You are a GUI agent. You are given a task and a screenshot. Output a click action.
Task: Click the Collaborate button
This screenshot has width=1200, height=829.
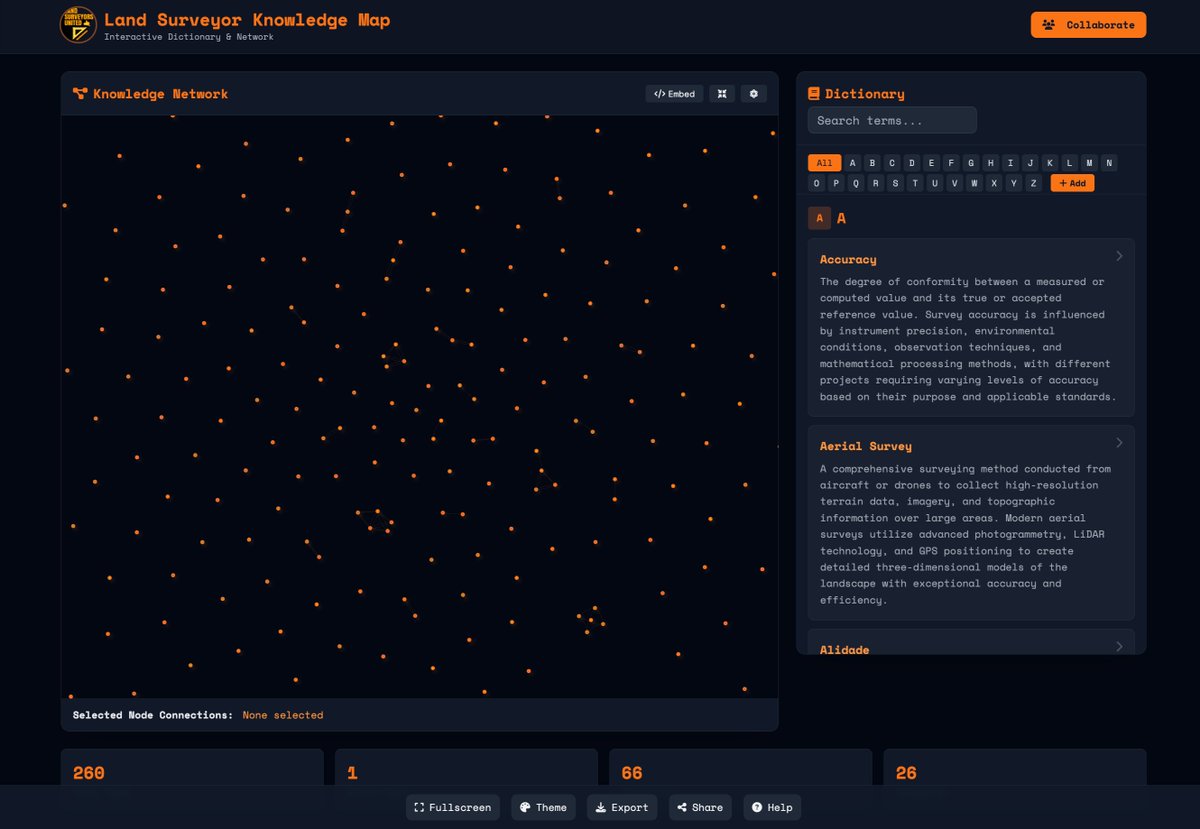pyautogui.click(x=1088, y=24)
